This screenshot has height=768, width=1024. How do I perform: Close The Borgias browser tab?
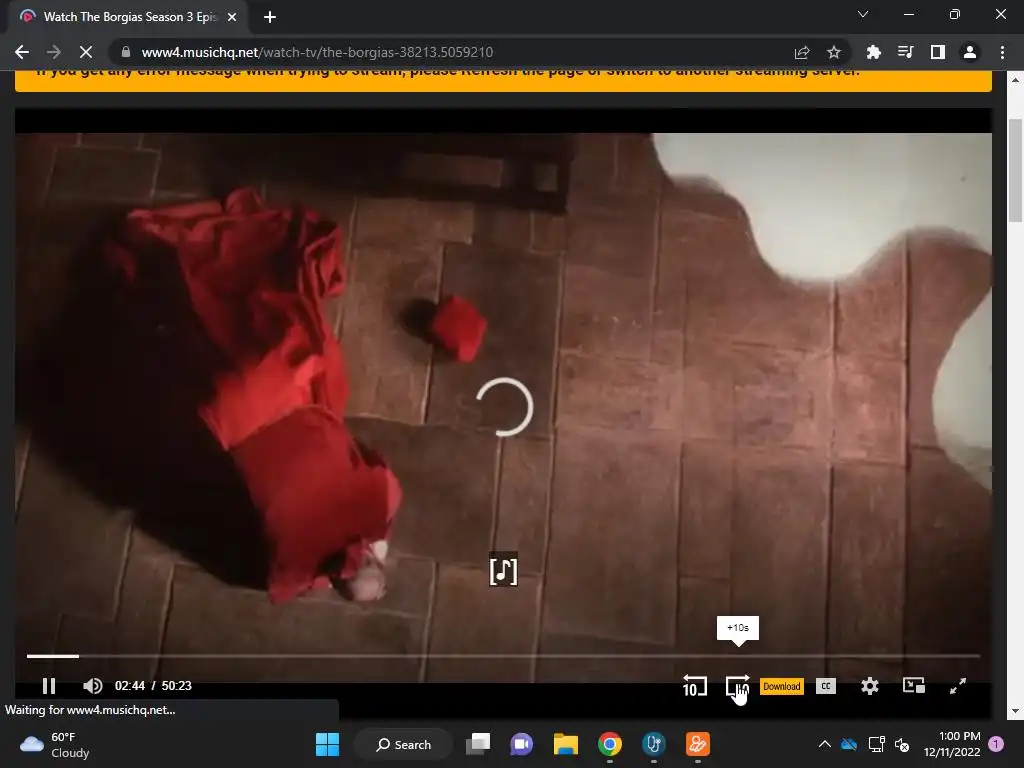[232, 17]
